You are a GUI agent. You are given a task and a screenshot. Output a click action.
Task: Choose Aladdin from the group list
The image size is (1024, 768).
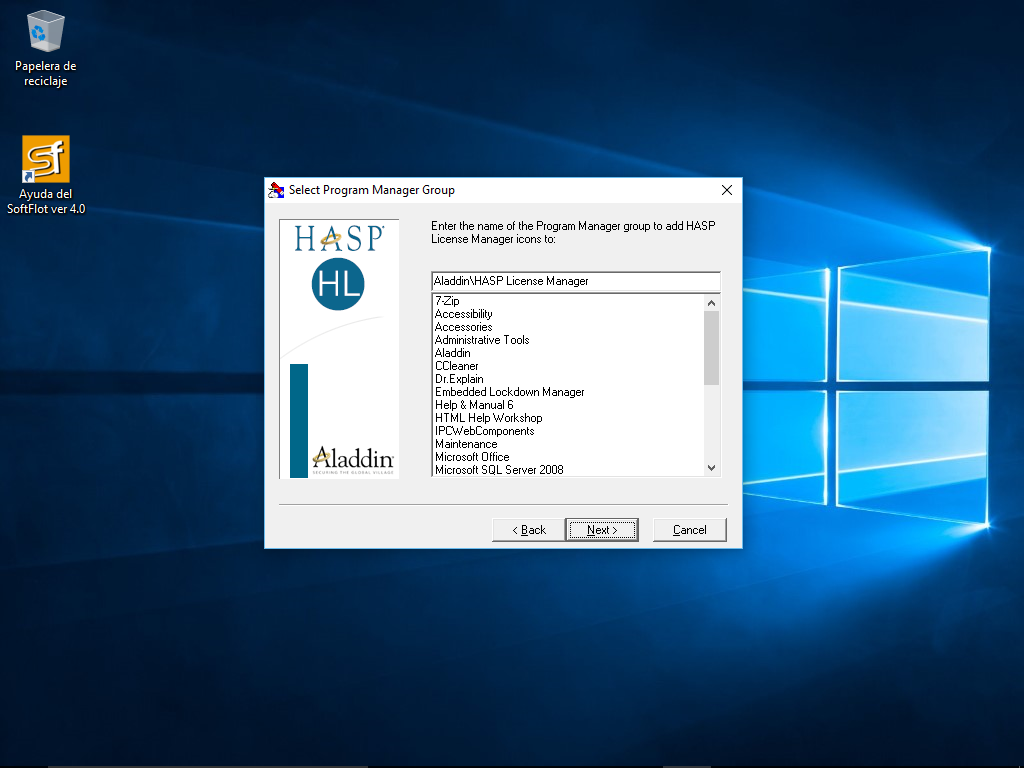point(452,353)
